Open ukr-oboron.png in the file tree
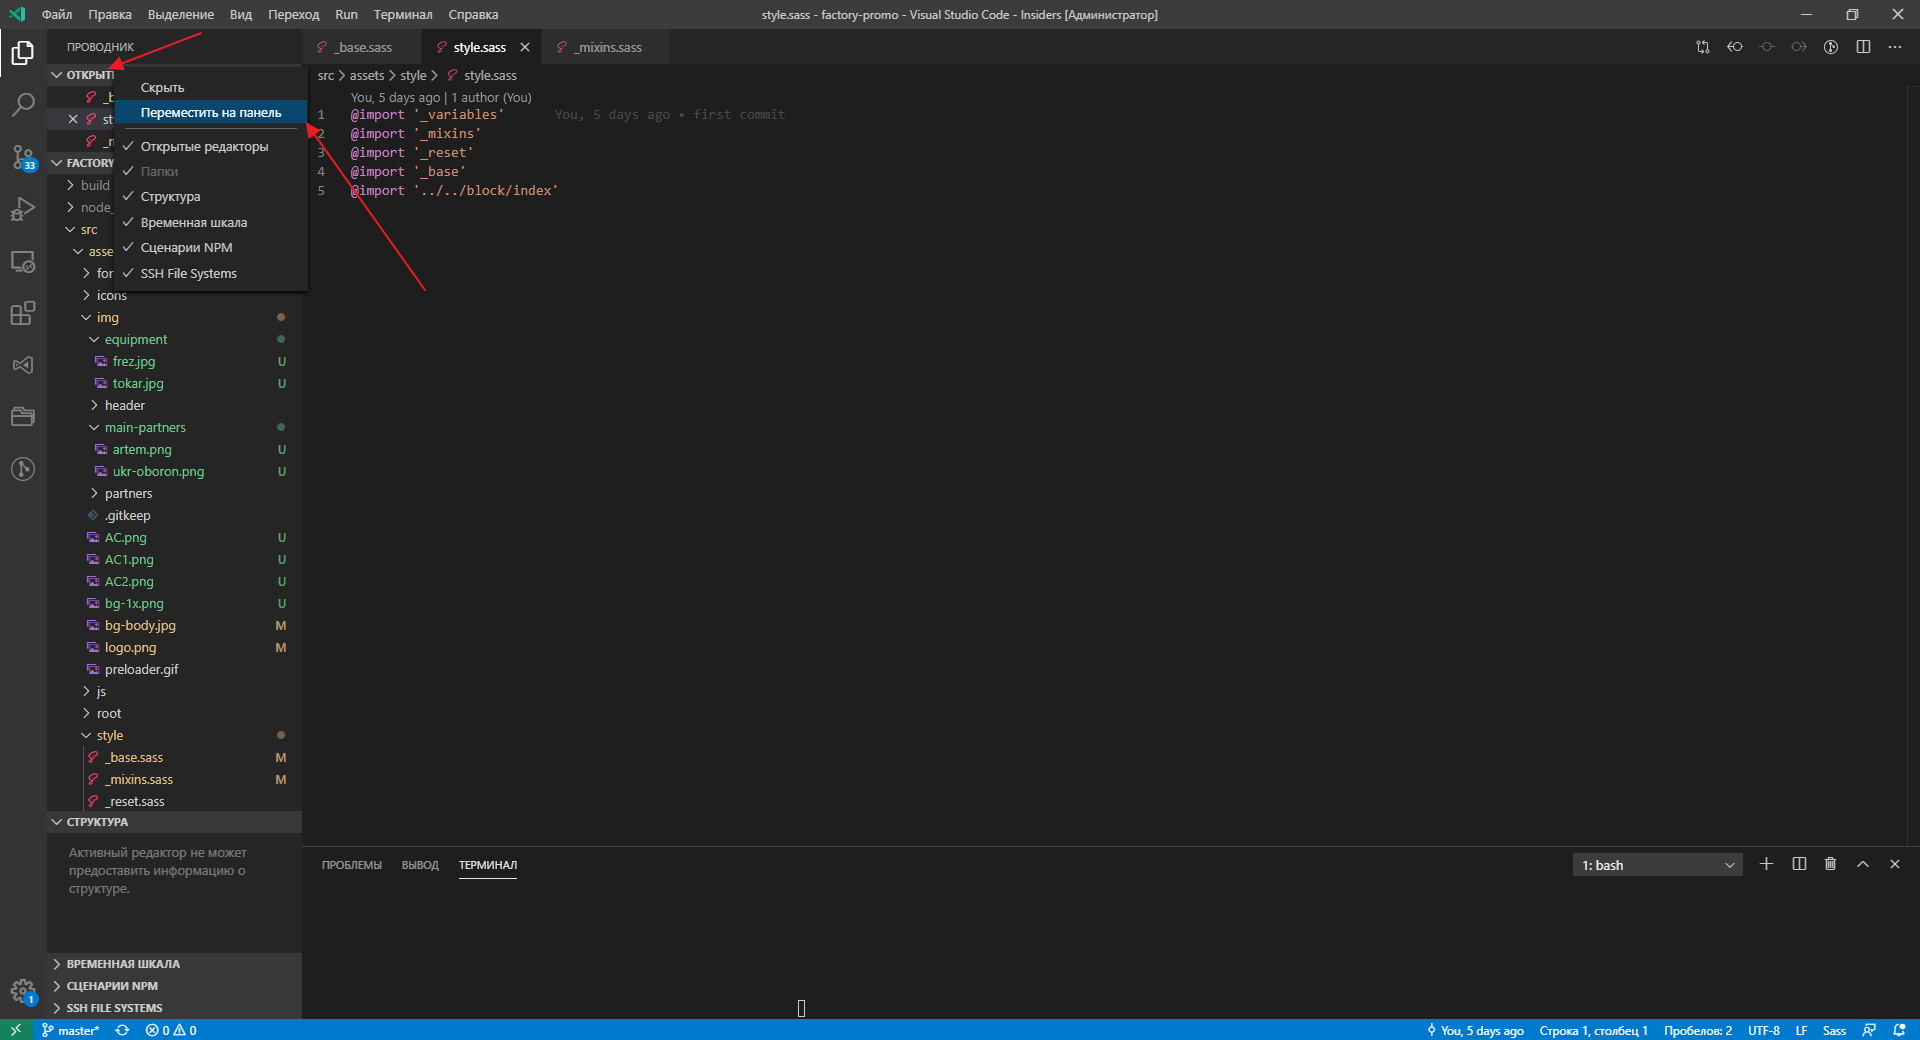The width and height of the screenshot is (1920, 1040). click(x=175, y=471)
